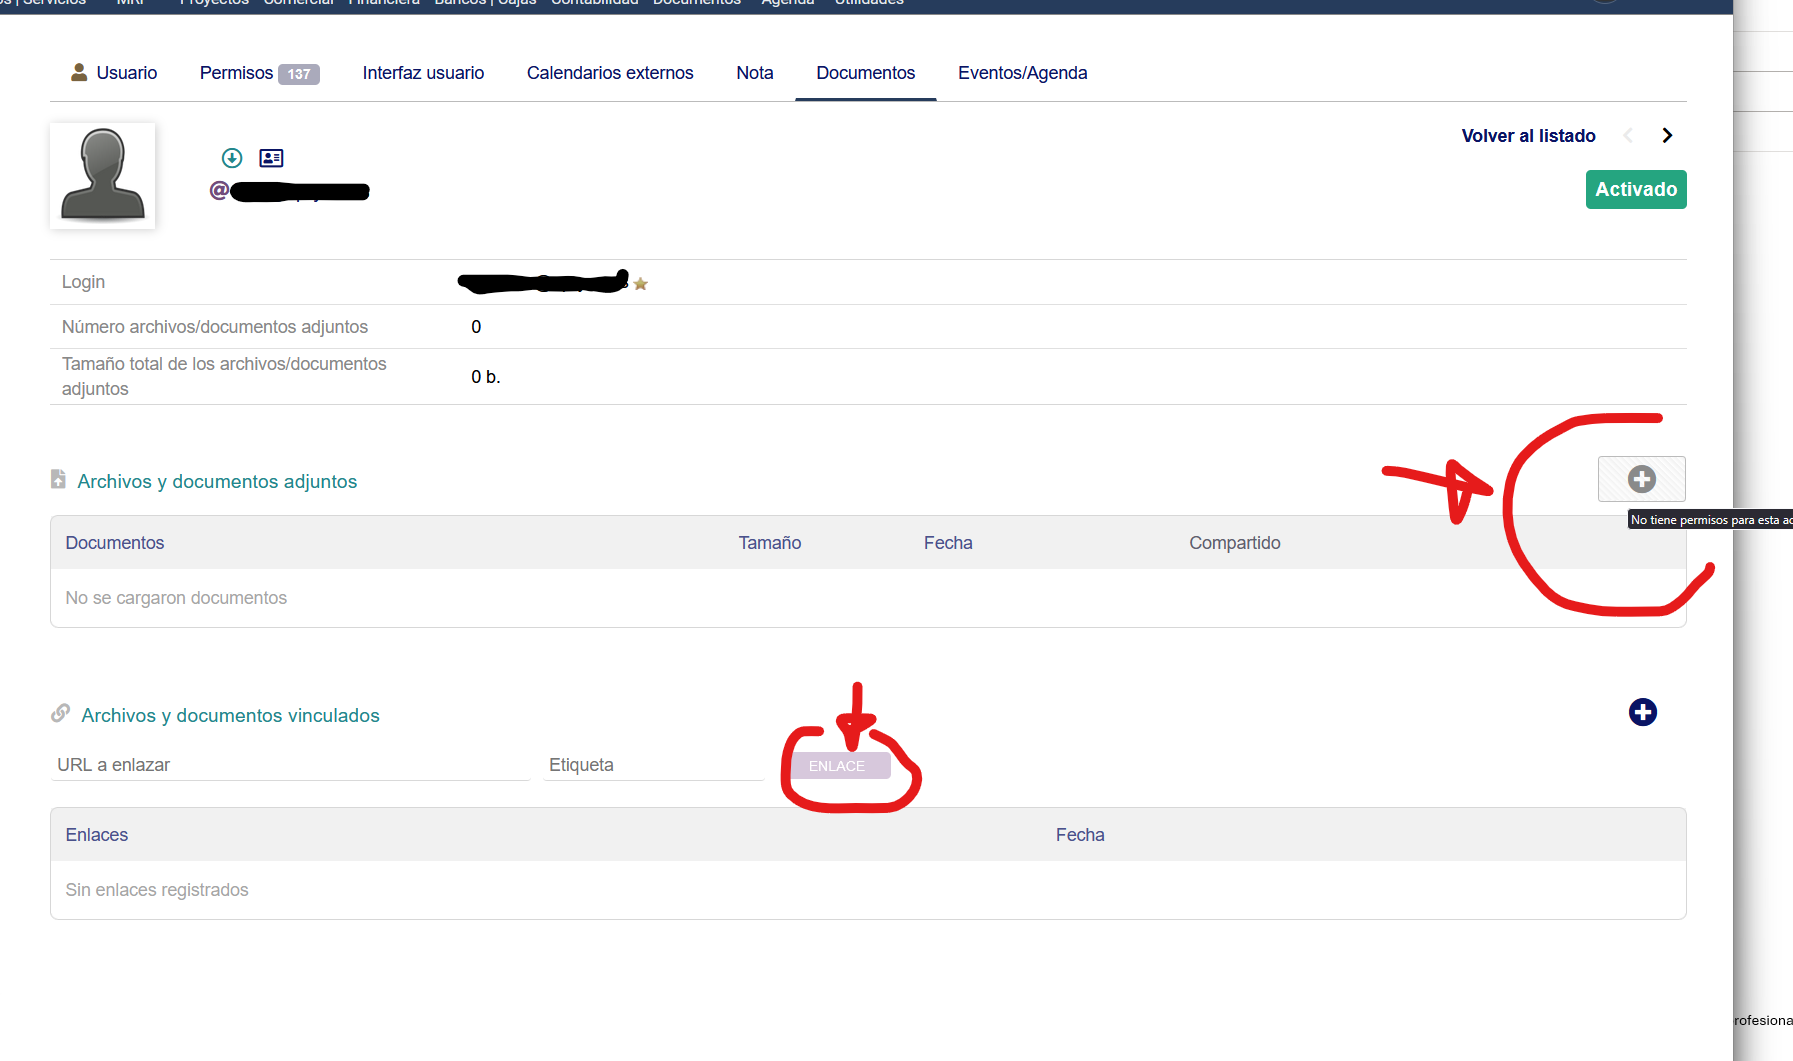1793x1061 pixels.
Task: Open the Usuario tab
Action: pyautogui.click(x=114, y=73)
